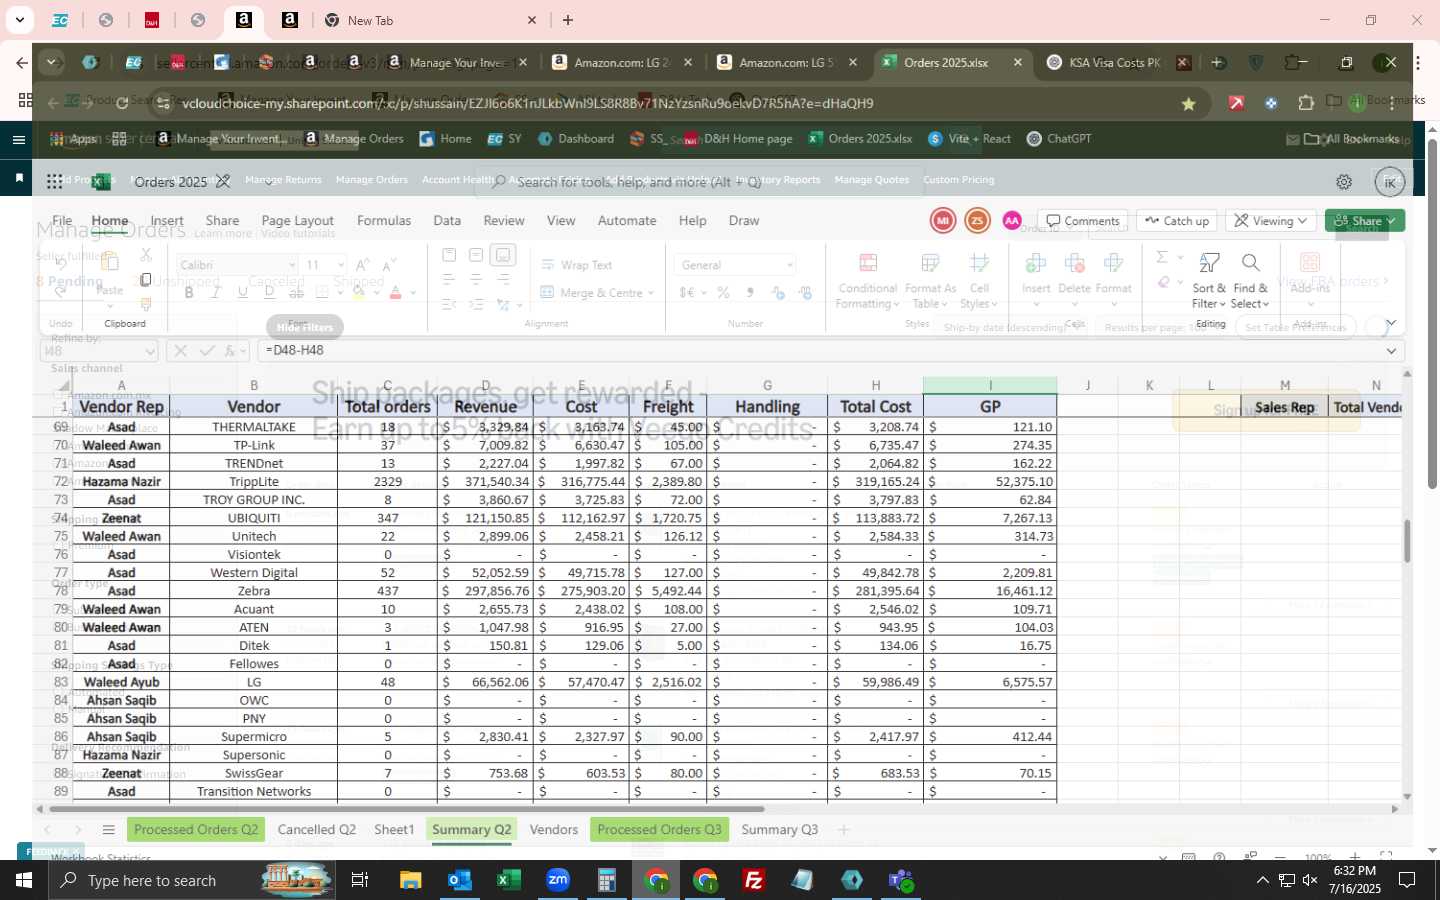The width and height of the screenshot is (1440, 900).
Task: Open the Microsoft 365 app launcher grid
Action: coord(55,181)
